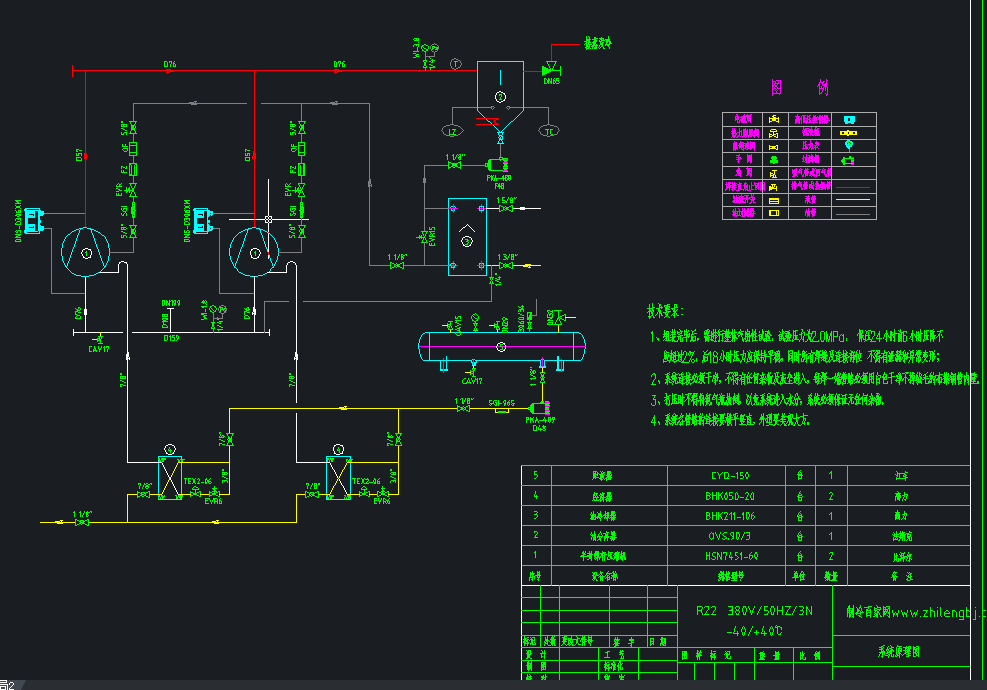Pick the red discharge line sample in legend
The image size is (987, 690).
coord(852,187)
